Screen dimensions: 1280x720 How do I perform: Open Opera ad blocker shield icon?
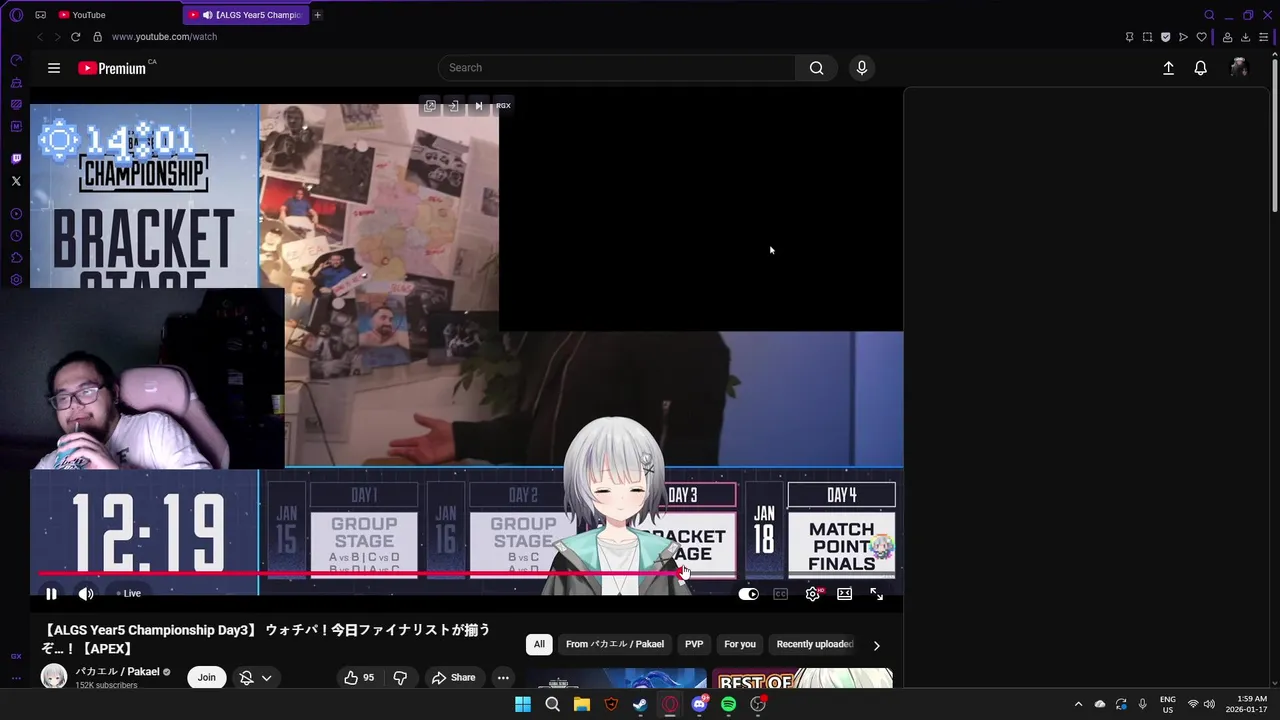tap(1165, 37)
